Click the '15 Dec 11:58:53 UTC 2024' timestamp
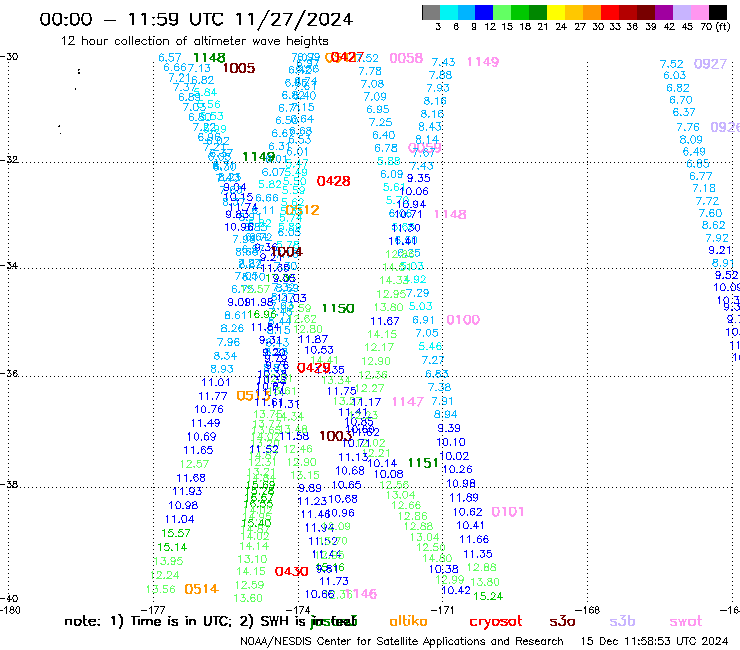 point(654,641)
